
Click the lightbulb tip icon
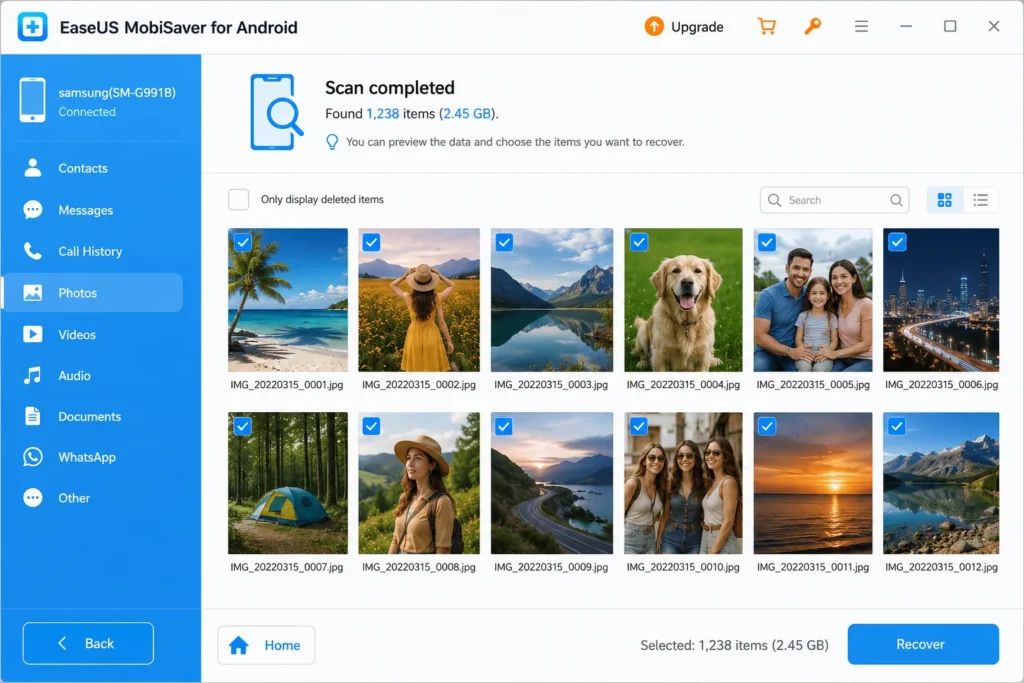(x=332, y=142)
